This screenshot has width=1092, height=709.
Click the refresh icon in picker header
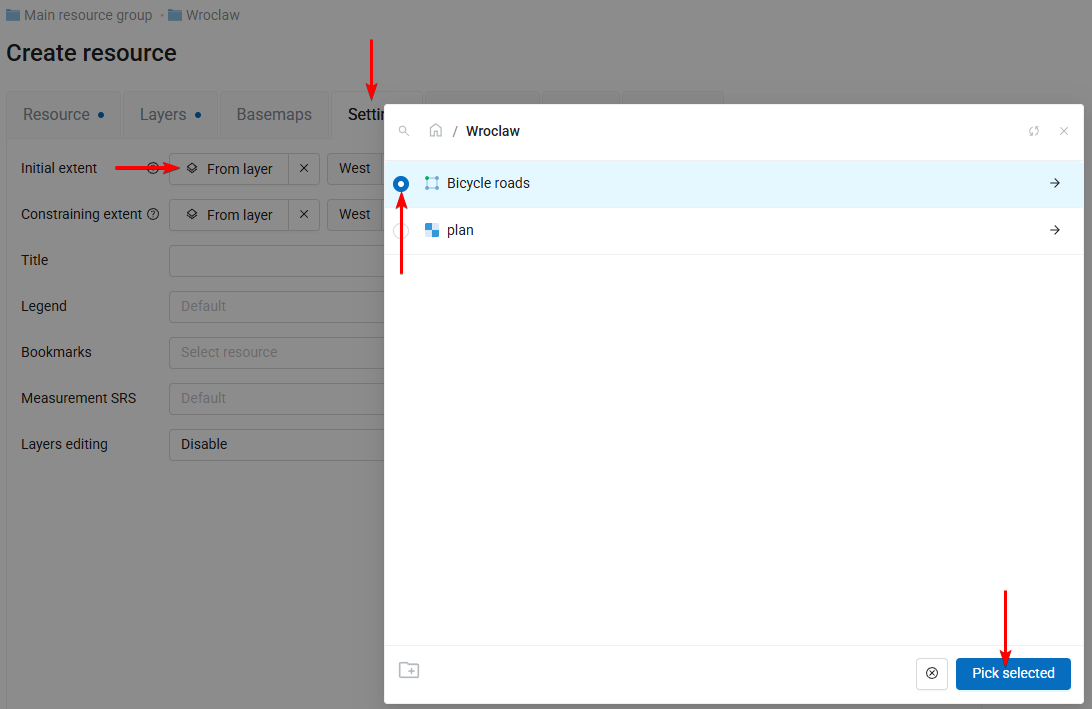pos(1034,131)
